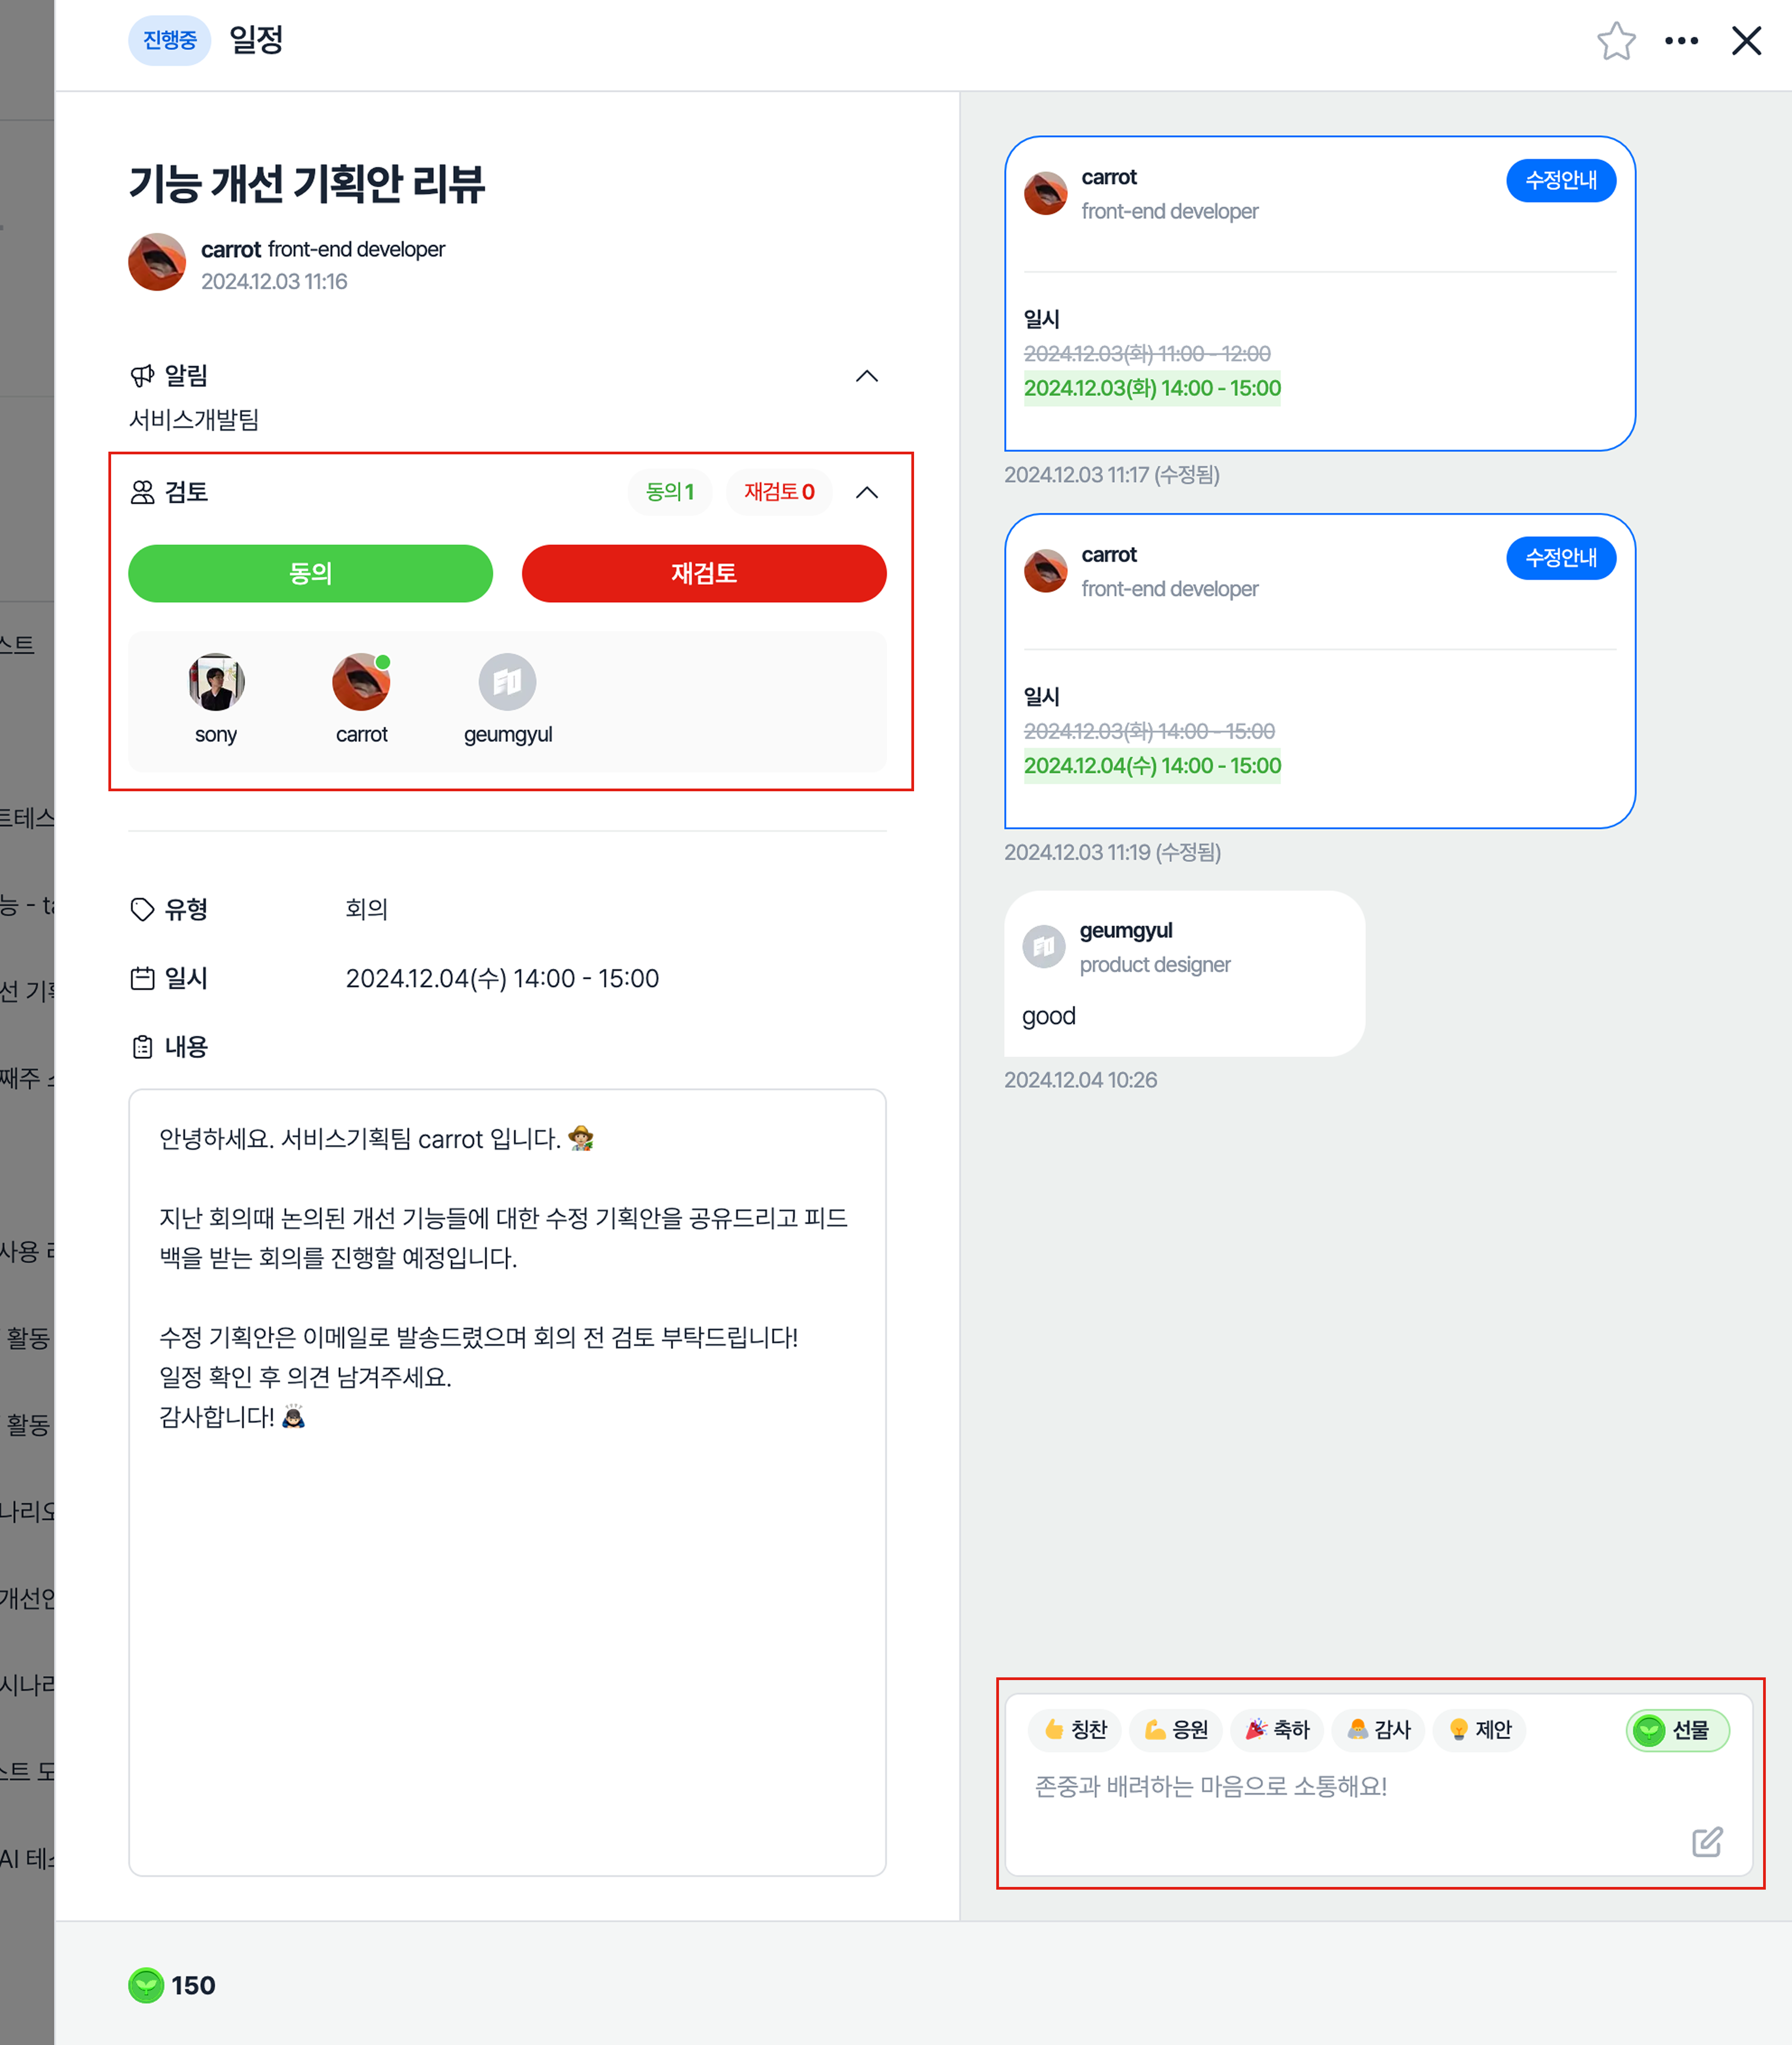1792x2045 pixels.
Task: Click carrot's author avatar under the title
Action: coord(157,262)
